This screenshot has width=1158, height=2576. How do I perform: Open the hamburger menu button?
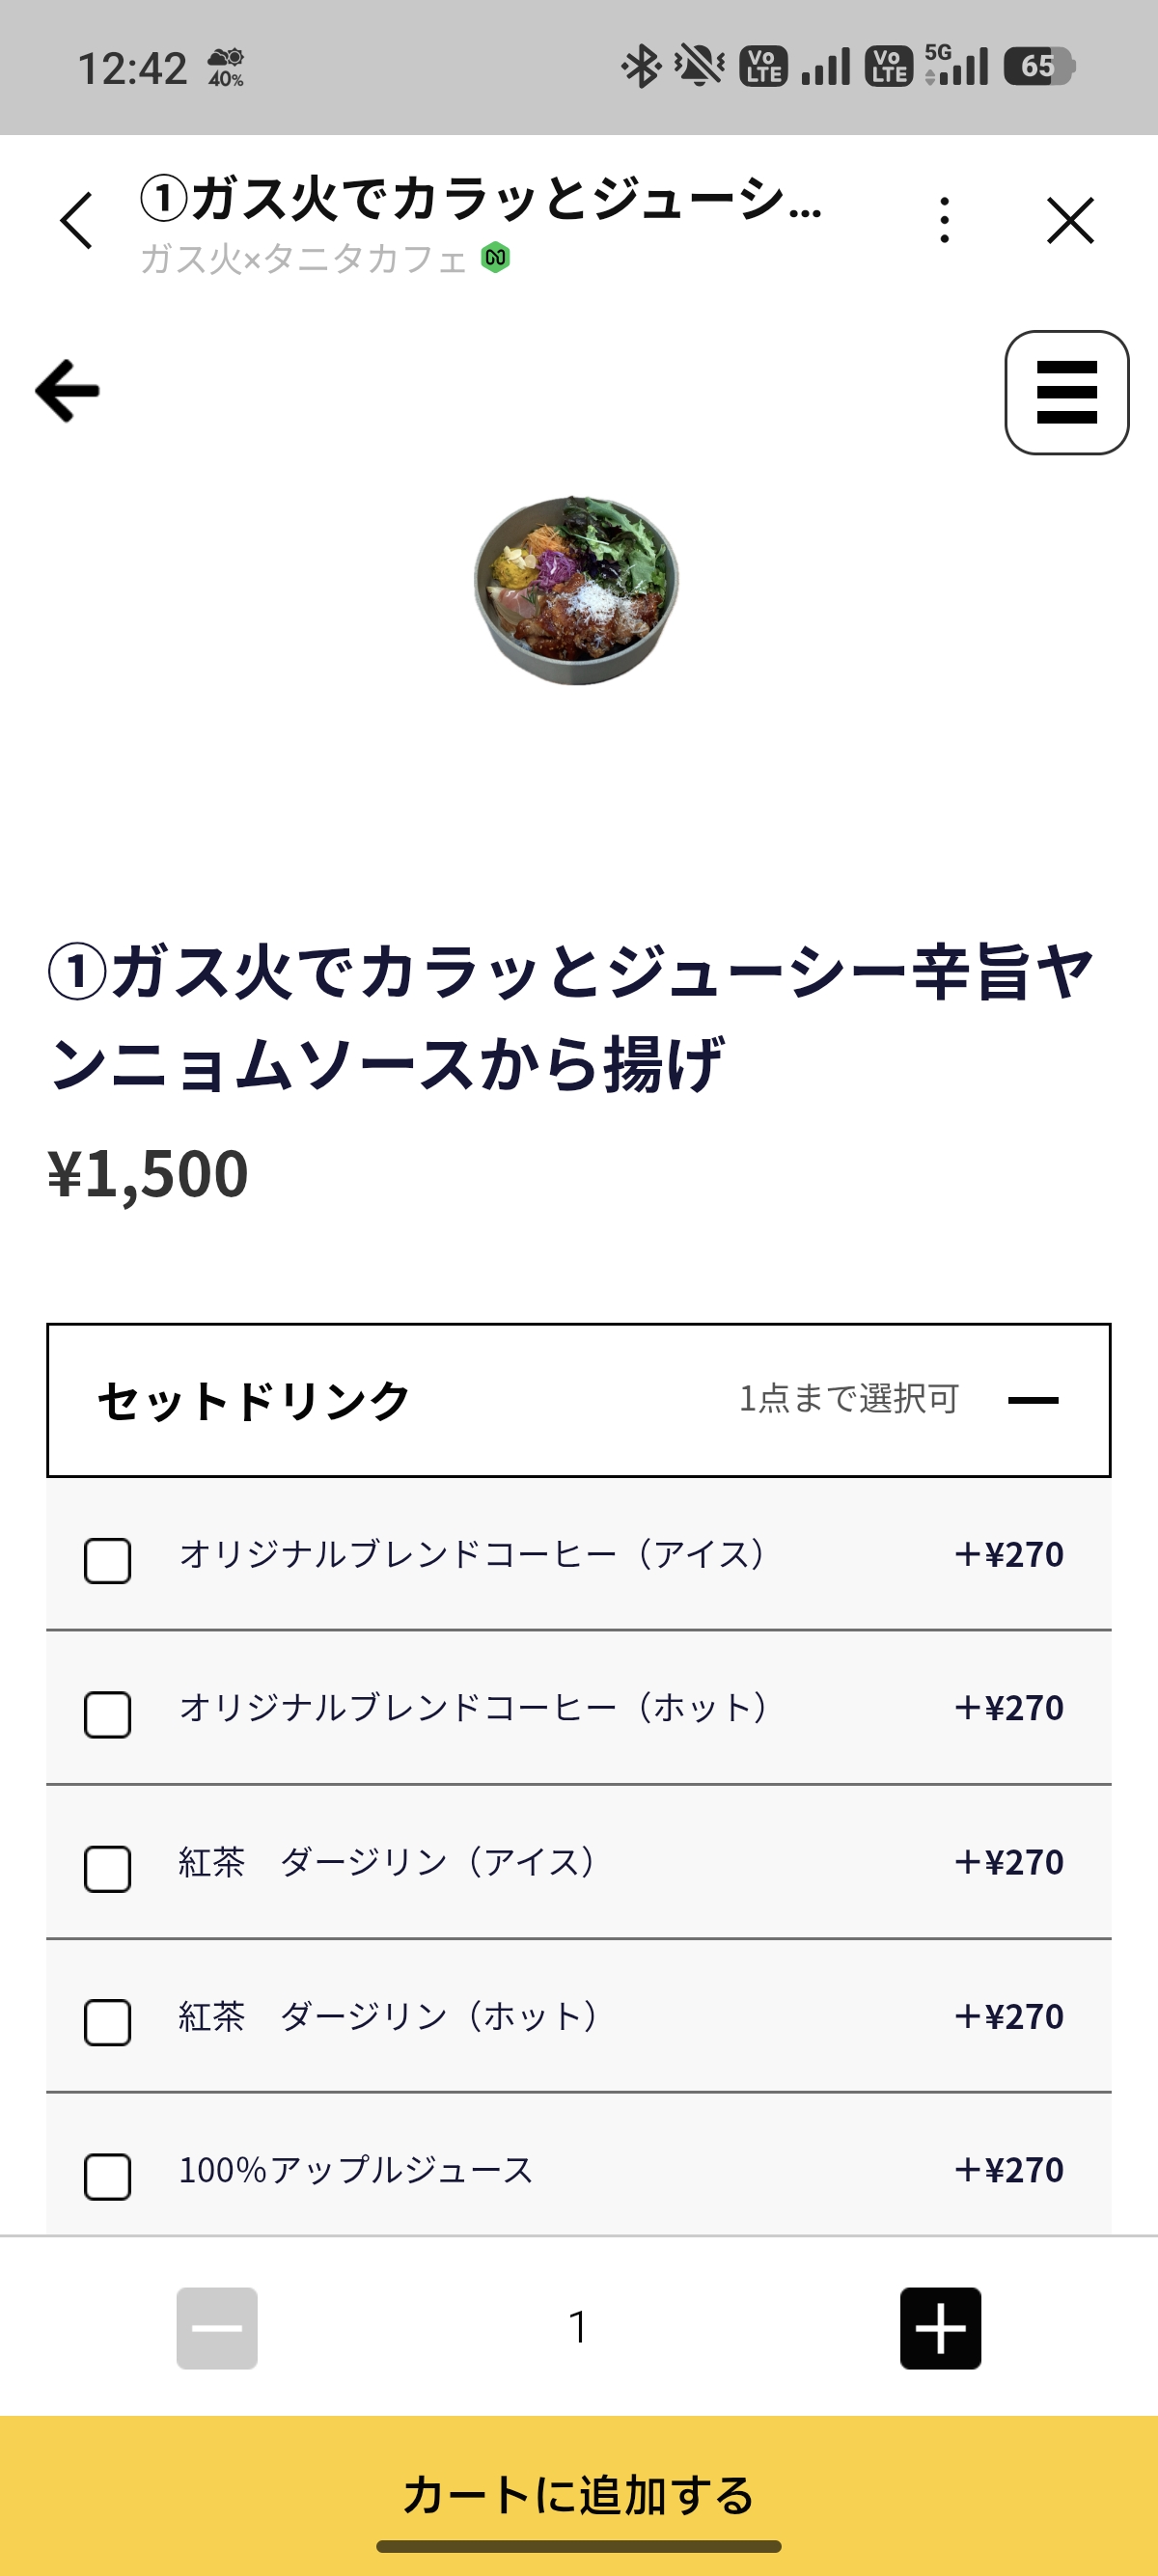[1066, 392]
